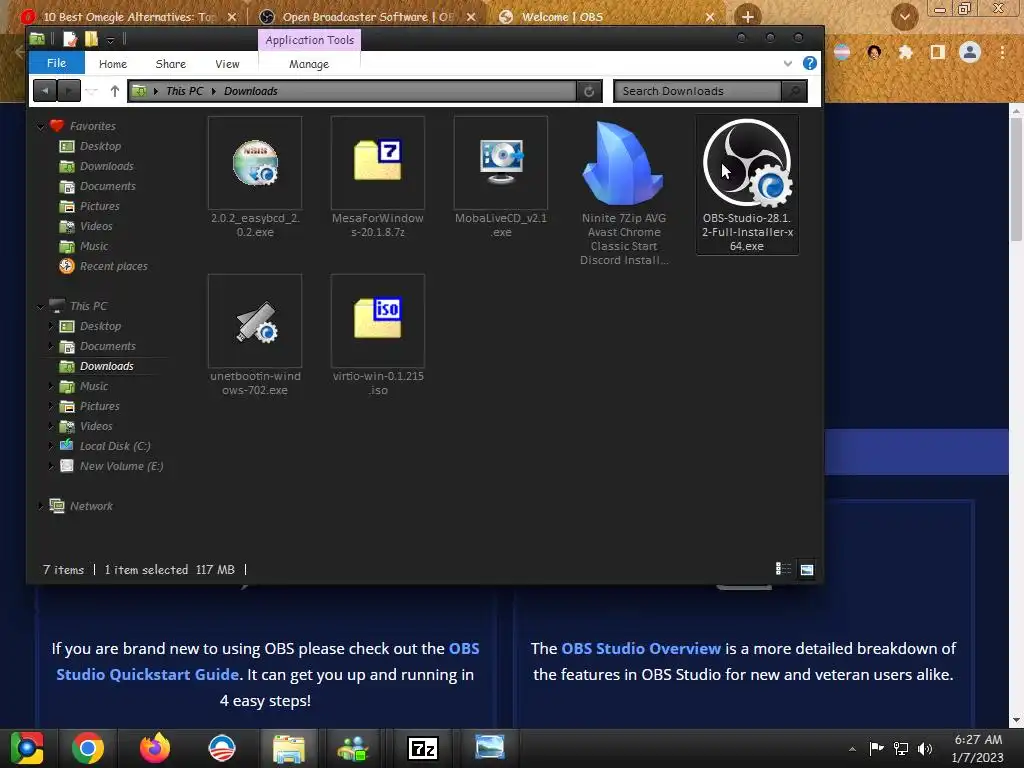
Task: Show hidden tray icons arrow
Action: (852, 749)
